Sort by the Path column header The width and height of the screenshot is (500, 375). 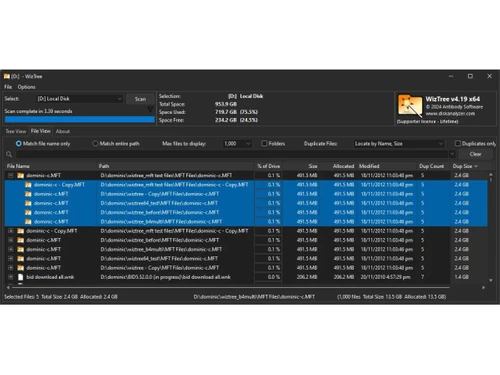coord(176,166)
